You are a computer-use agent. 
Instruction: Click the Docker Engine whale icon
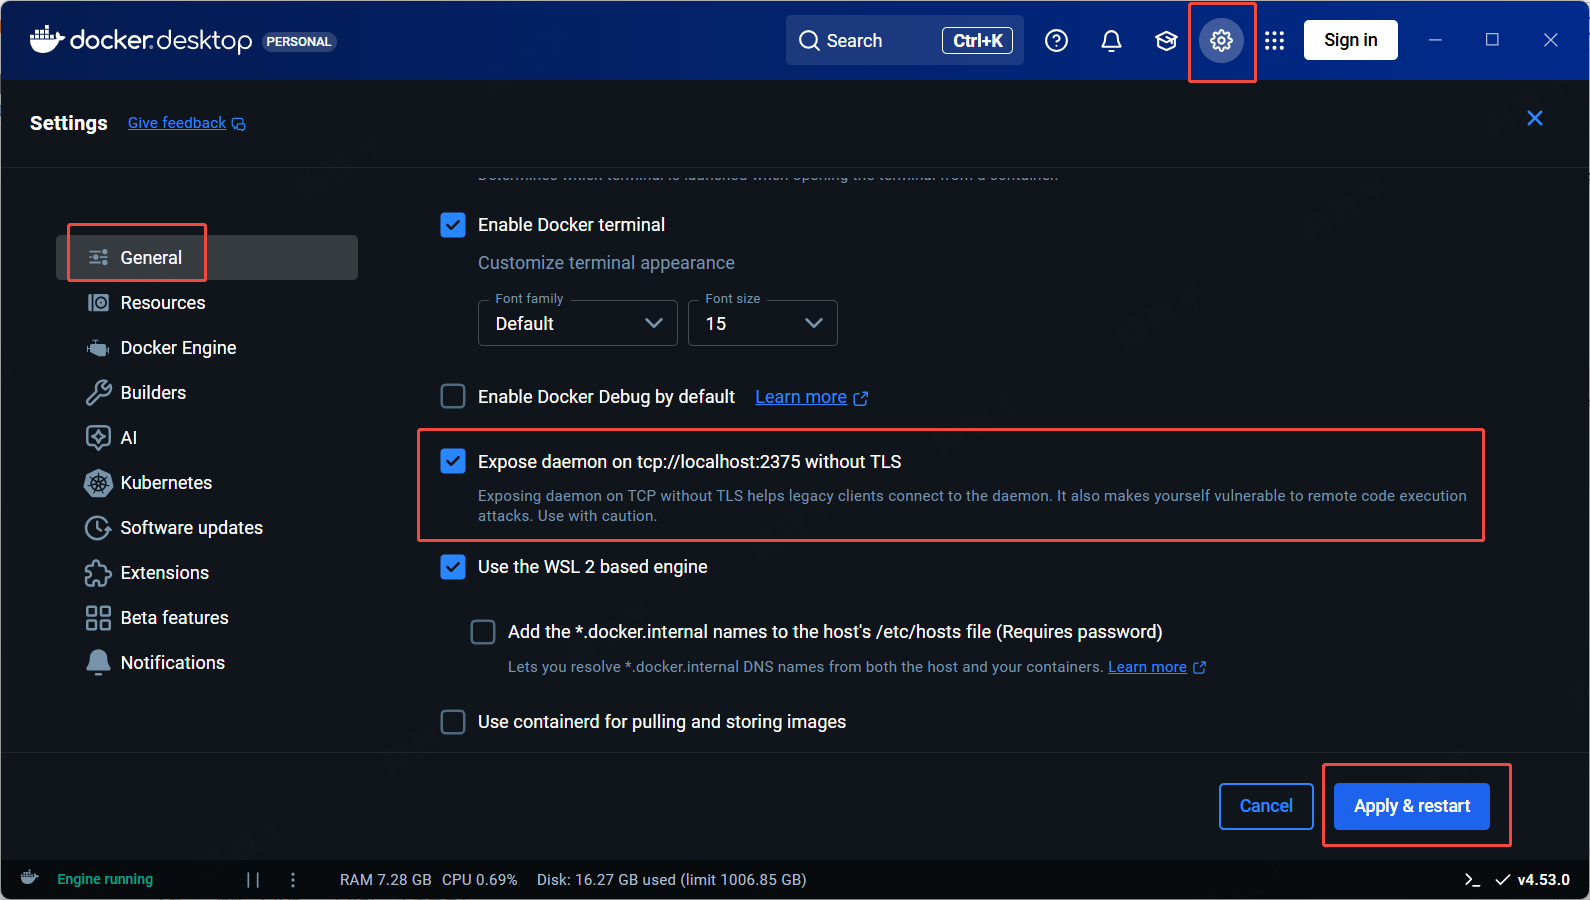pos(98,348)
